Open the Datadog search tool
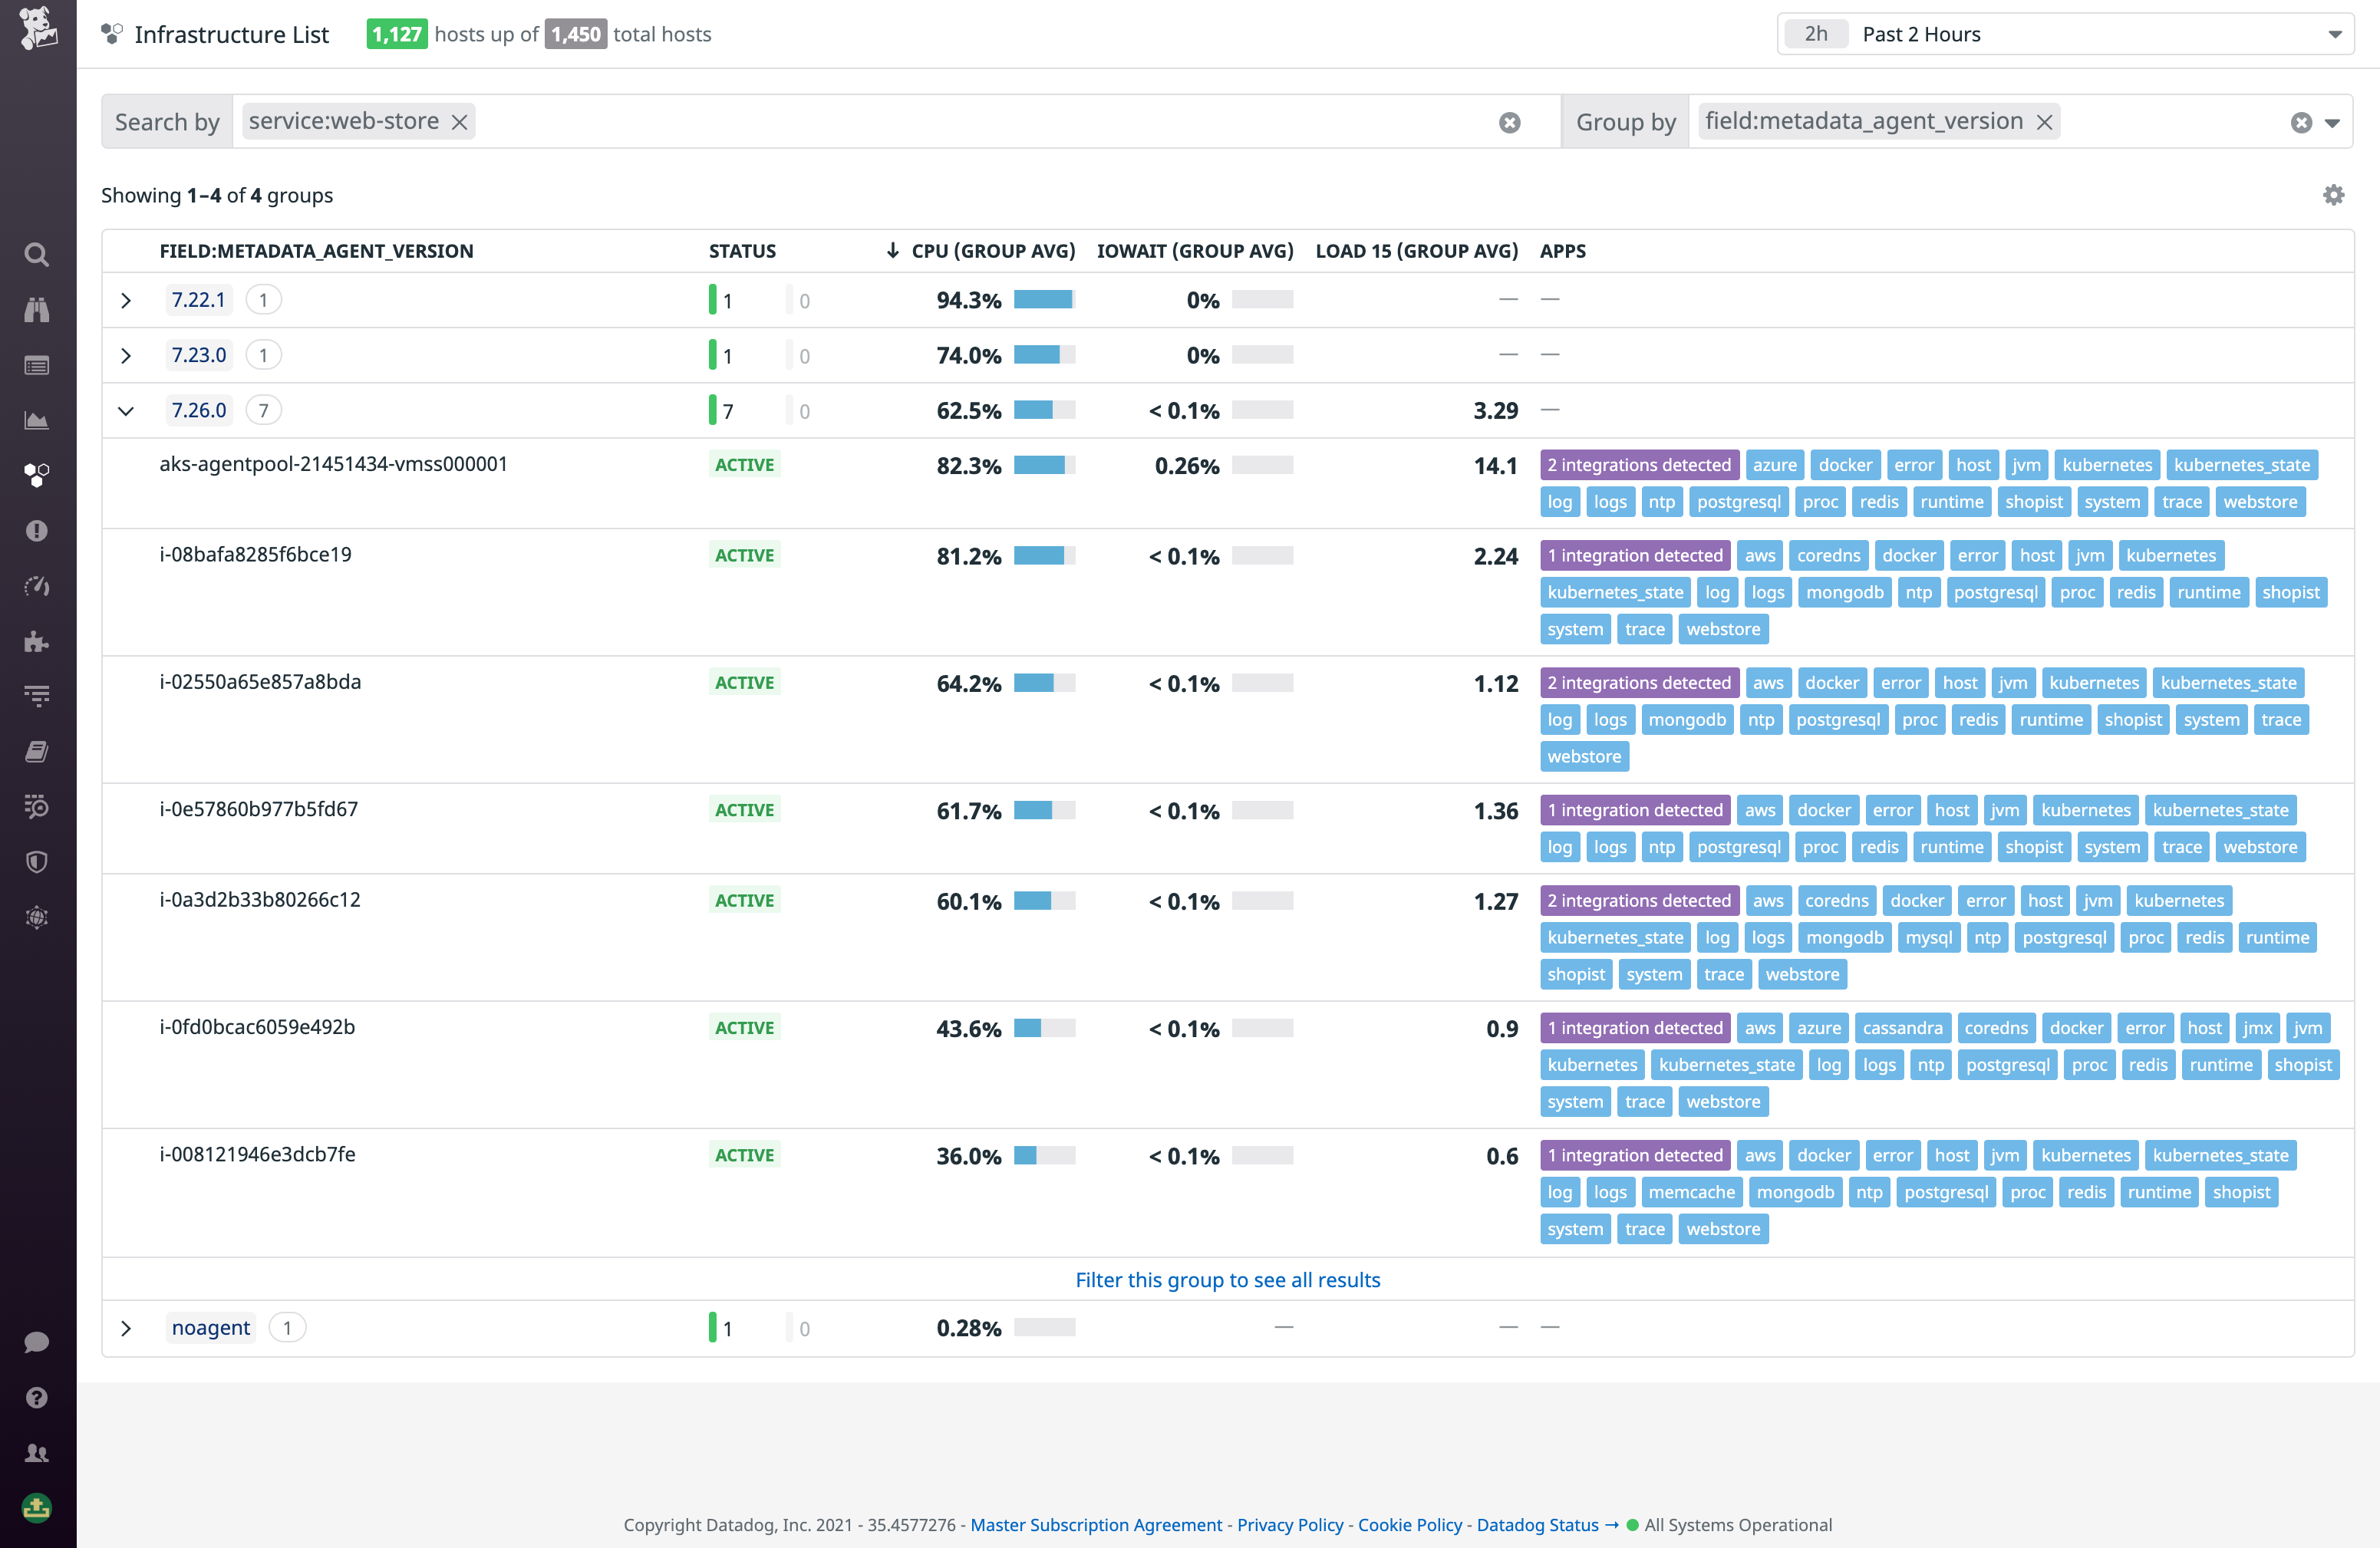 point(37,255)
